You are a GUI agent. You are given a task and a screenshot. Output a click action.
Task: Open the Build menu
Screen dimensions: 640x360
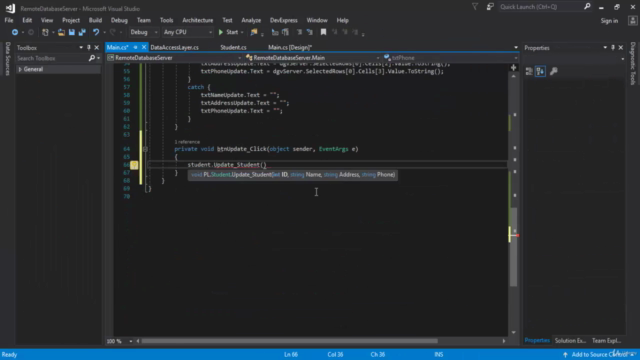tap(95, 20)
